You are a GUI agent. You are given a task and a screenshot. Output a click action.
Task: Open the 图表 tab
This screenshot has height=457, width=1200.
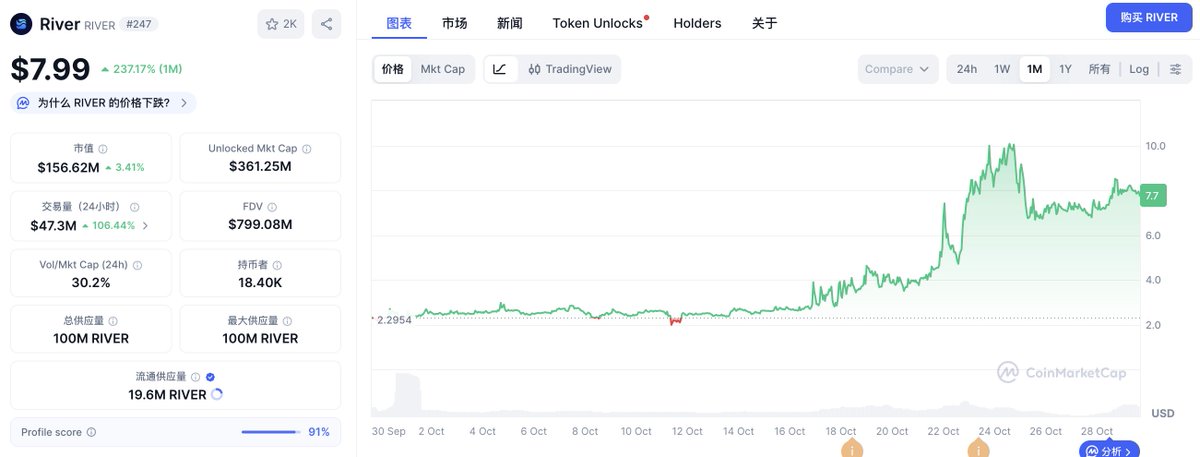pos(399,23)
